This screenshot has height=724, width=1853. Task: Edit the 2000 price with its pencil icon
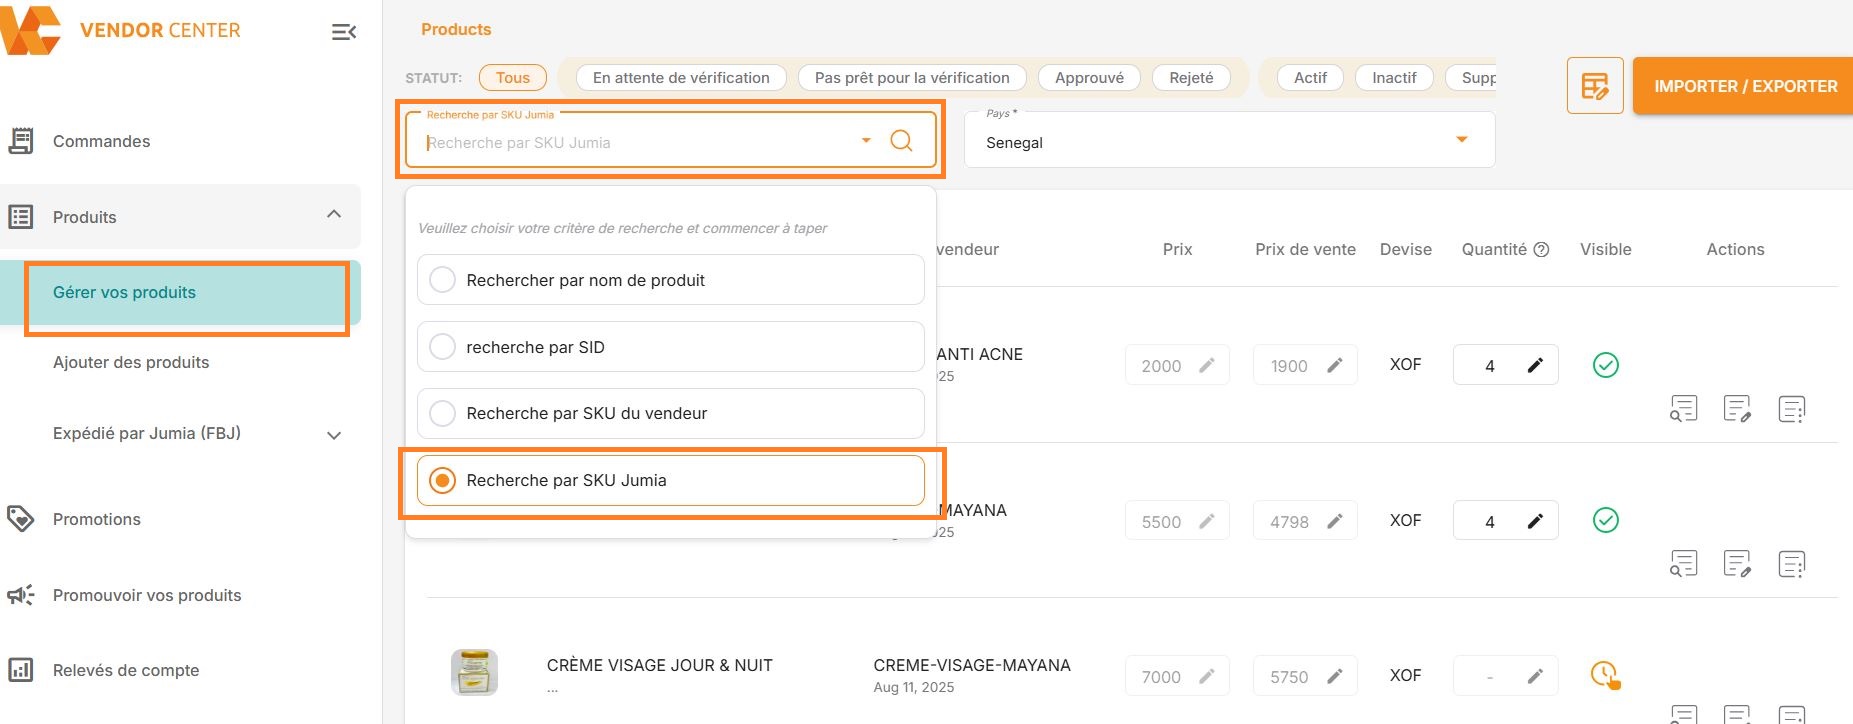(1207, 365)
